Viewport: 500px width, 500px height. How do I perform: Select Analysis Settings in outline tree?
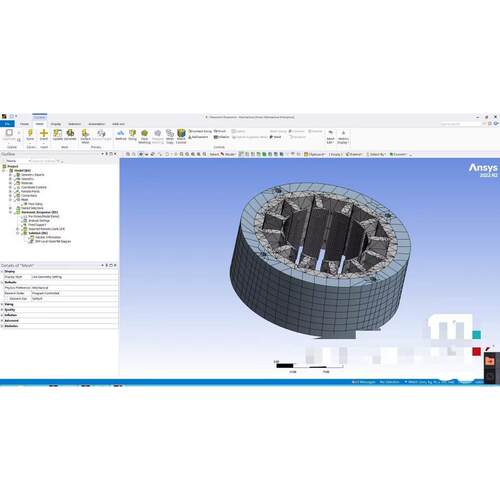point(39,220)
